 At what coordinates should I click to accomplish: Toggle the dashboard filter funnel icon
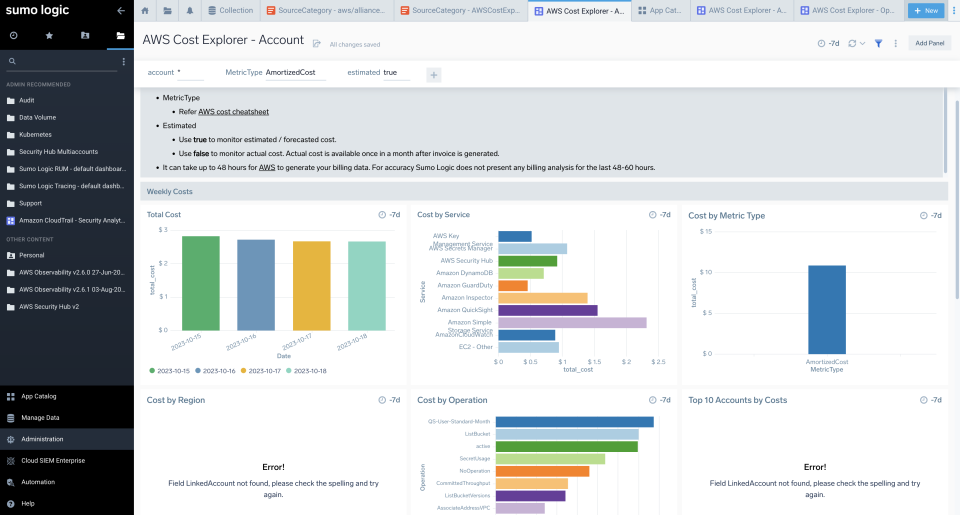click(x=879, y=43)
